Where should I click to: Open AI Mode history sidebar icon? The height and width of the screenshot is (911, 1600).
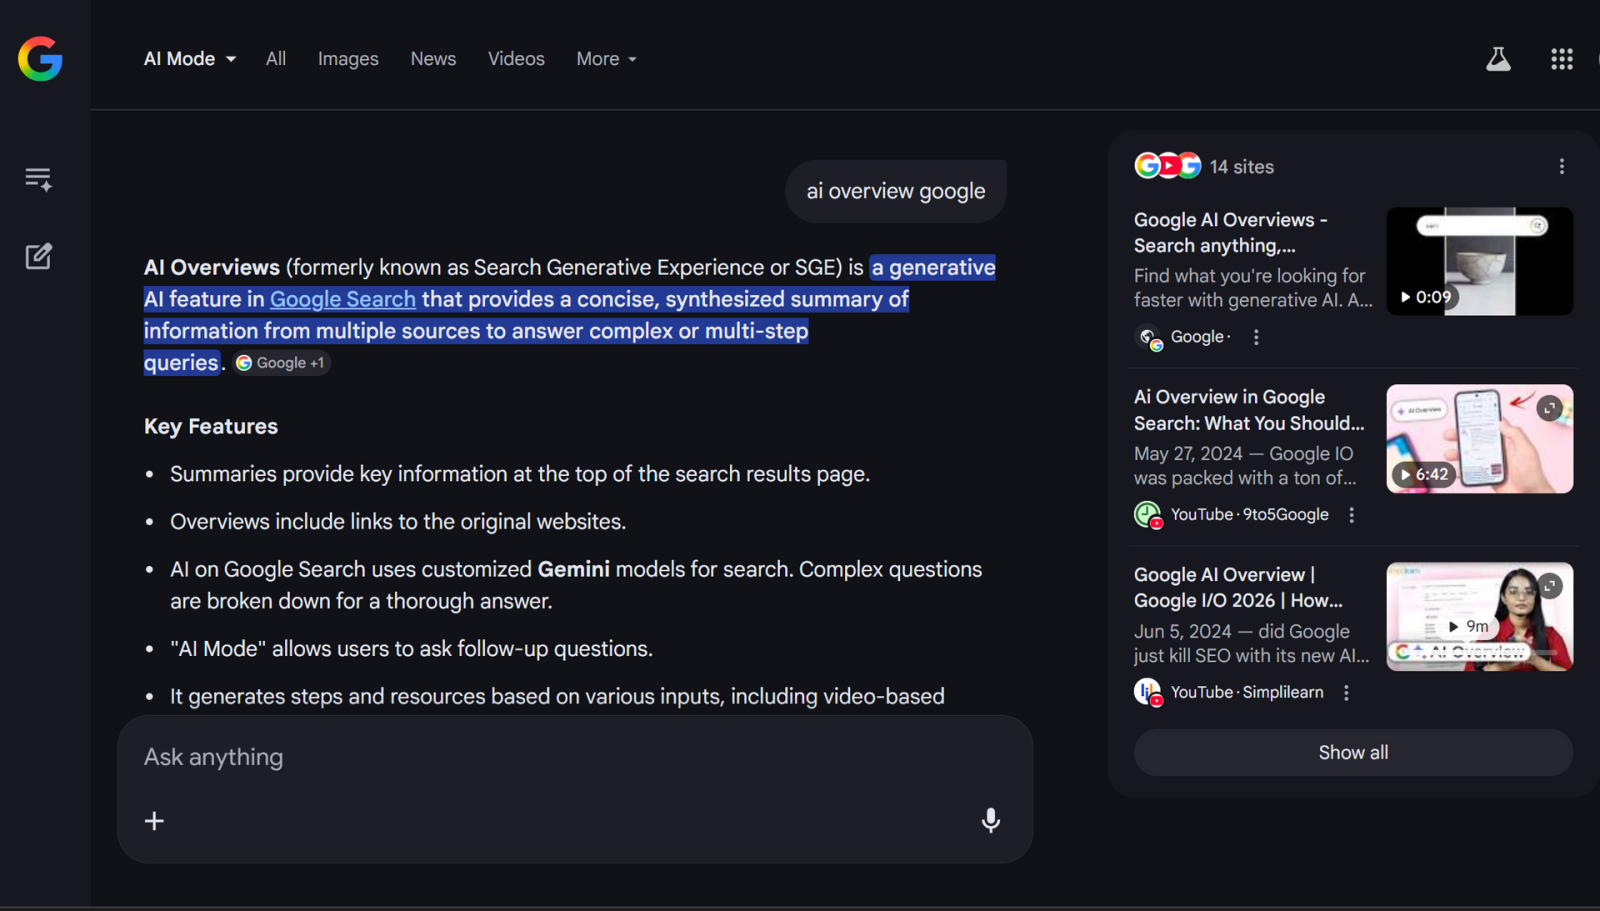tap(38, 179)
